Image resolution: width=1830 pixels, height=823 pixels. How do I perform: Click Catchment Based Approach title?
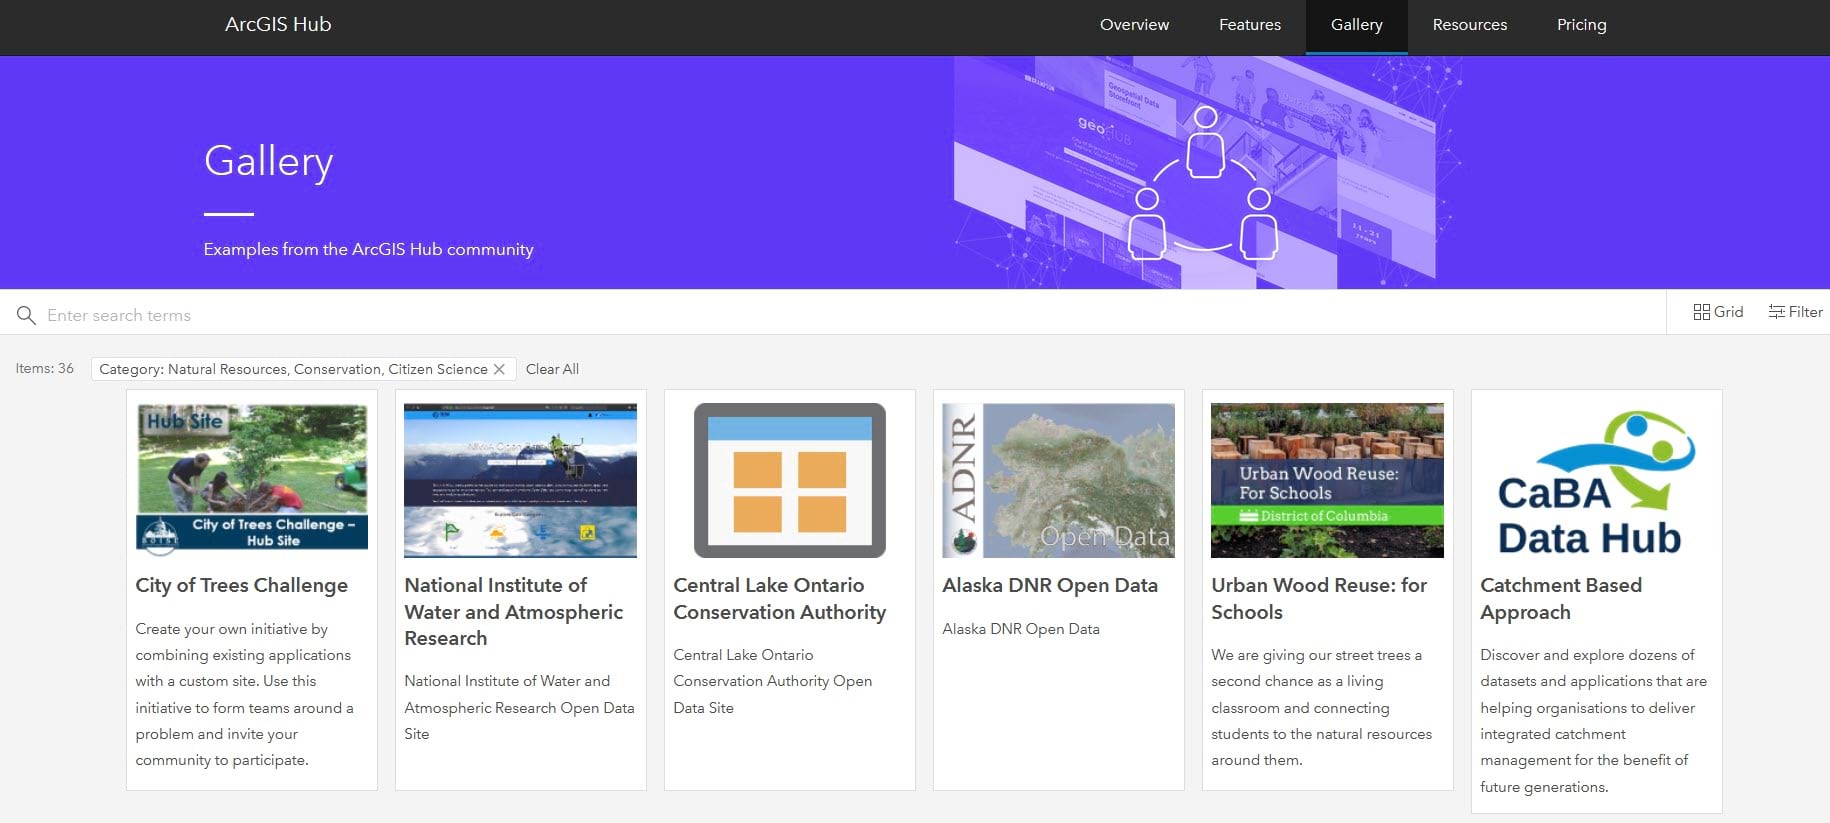[1561, 599]
